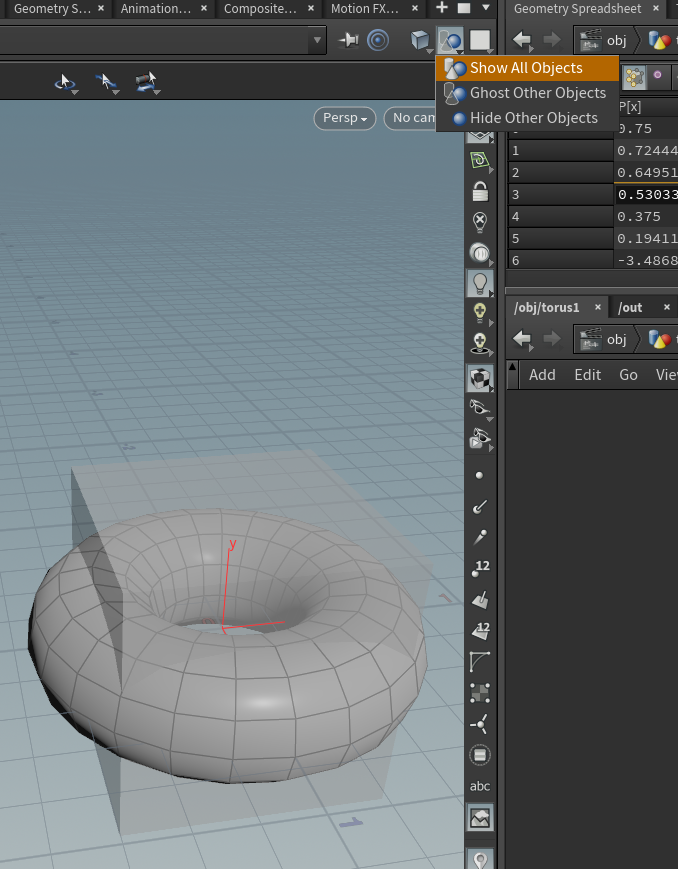This screenshot has width=678, height=869.
Task: Choose Hide Other Objects from menu
Action: [x=533, y=118]
